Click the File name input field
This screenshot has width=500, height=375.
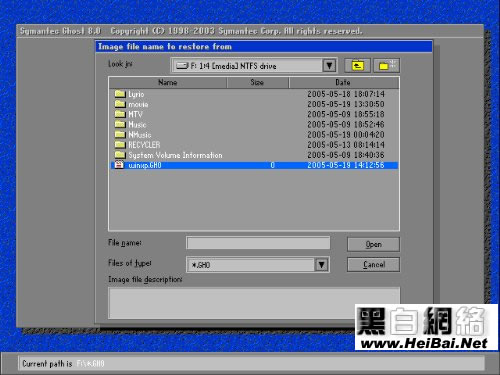coord(258,243)
